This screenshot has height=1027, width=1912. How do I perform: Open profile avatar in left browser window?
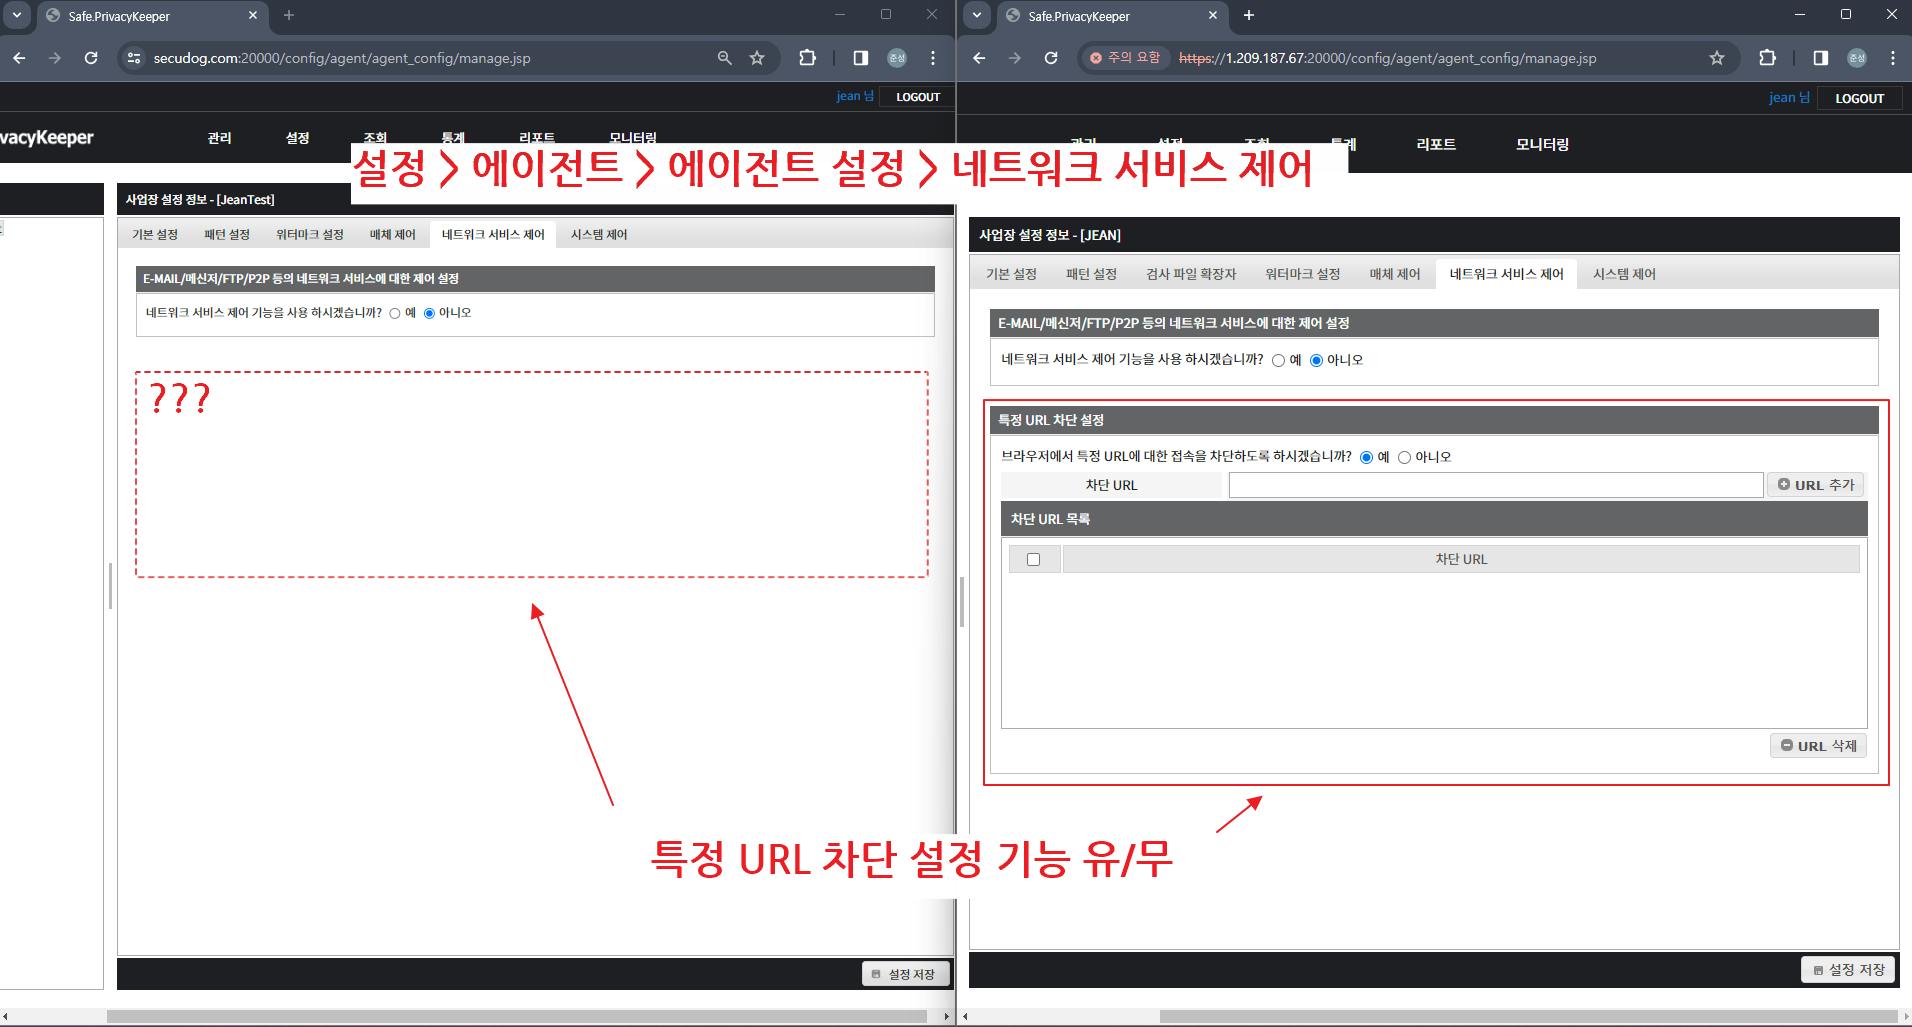click(897, 58)
